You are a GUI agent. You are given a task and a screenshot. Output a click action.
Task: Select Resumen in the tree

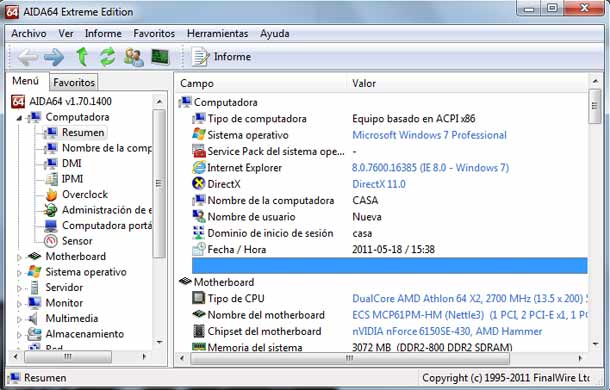pyautogui.click(x=83, y=132)
